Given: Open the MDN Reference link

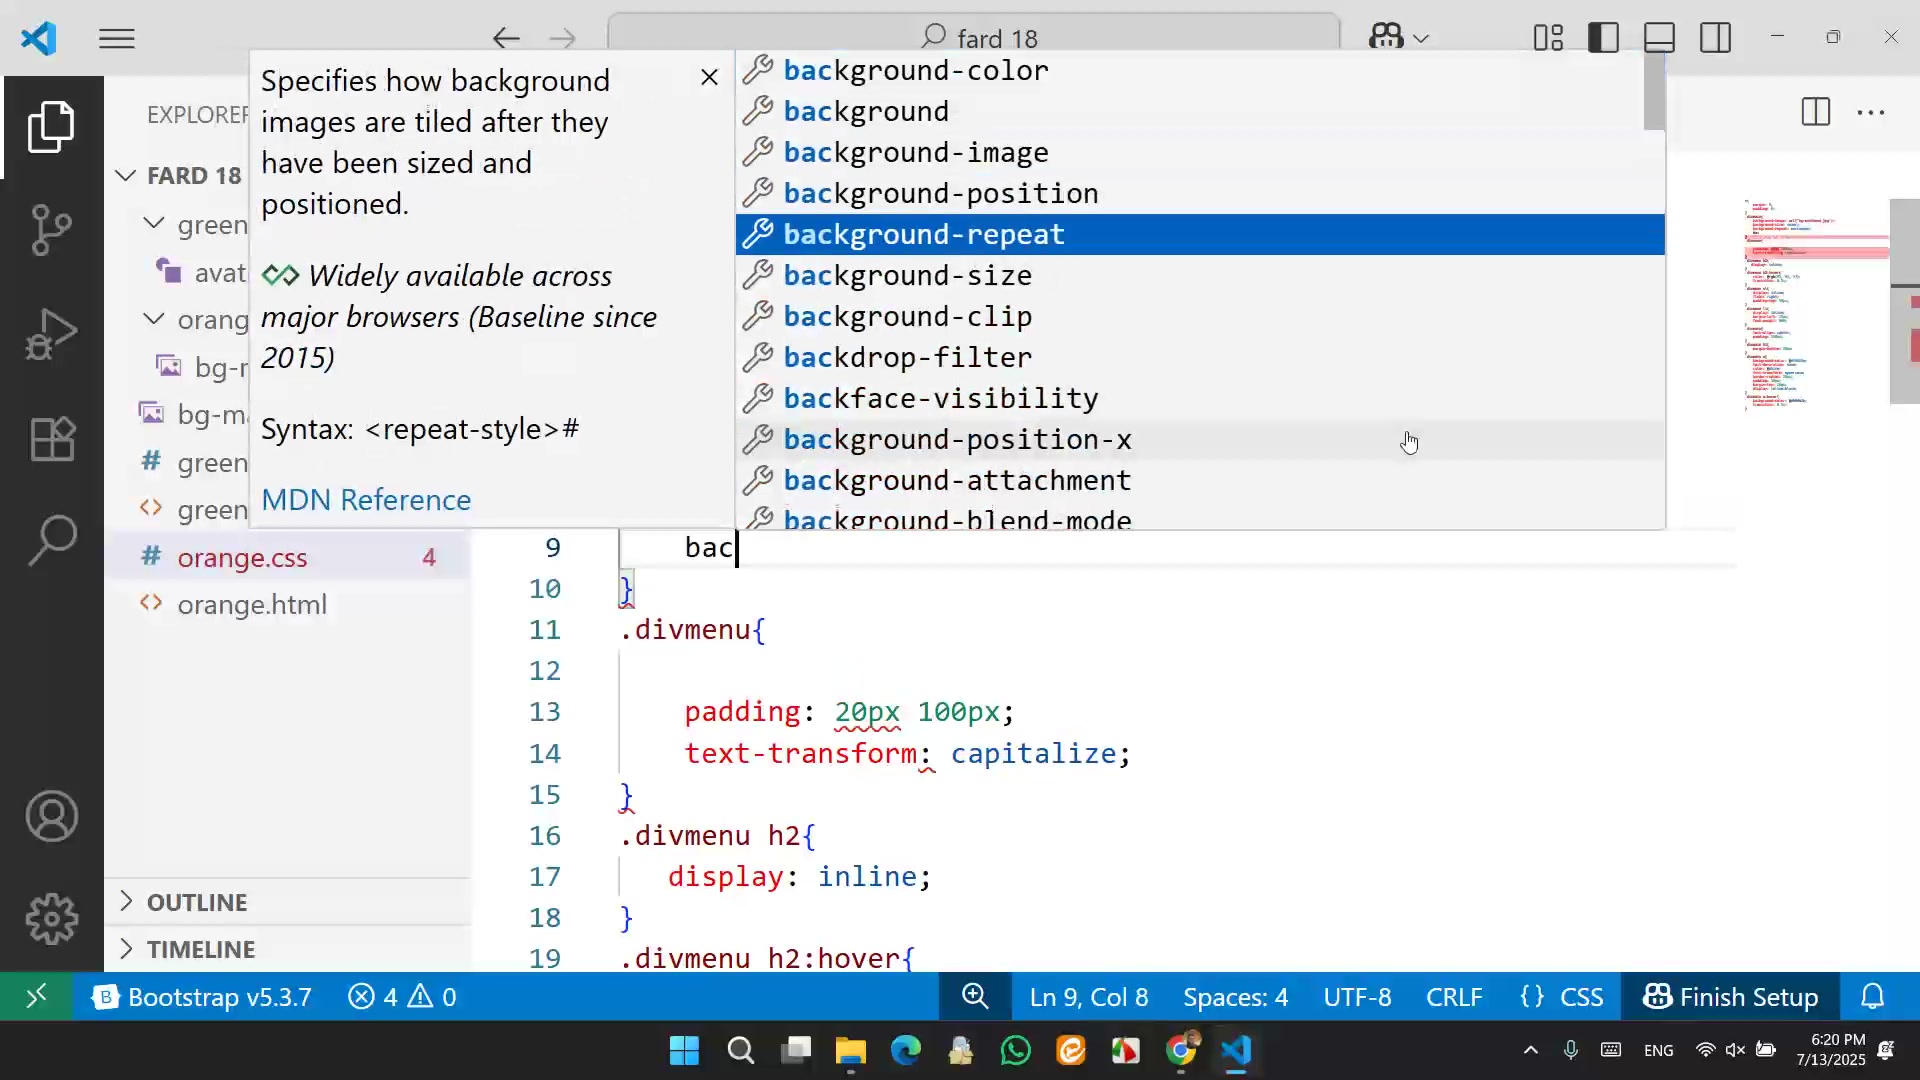Looking at the screenshot, I should pos(366,500).
